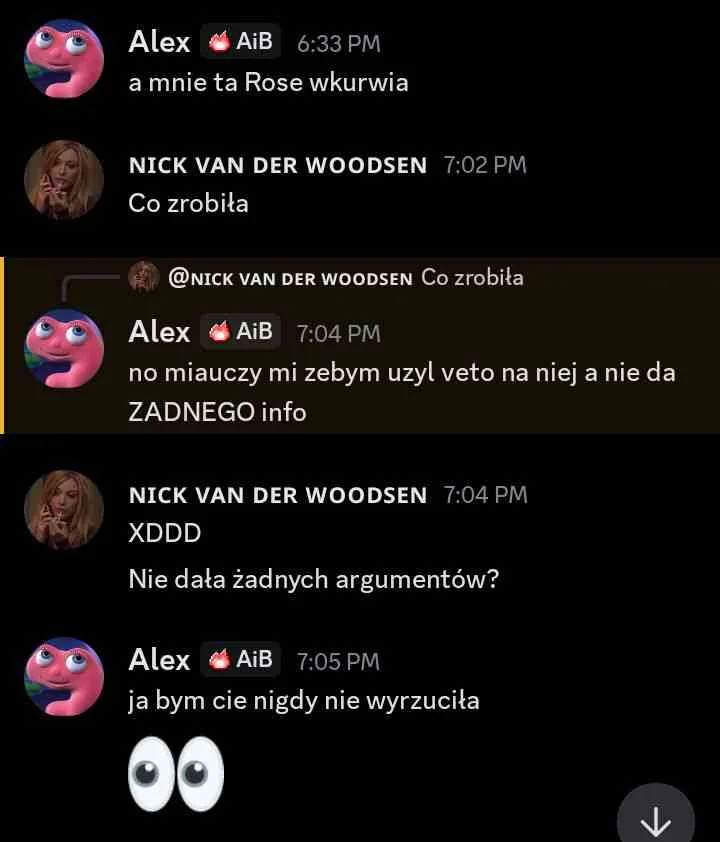This screenshot has width=720, height=842.
Task: Jump to replied message "Co zrobiła" preview
Action: pyautogui.click(x=472, y=278)
